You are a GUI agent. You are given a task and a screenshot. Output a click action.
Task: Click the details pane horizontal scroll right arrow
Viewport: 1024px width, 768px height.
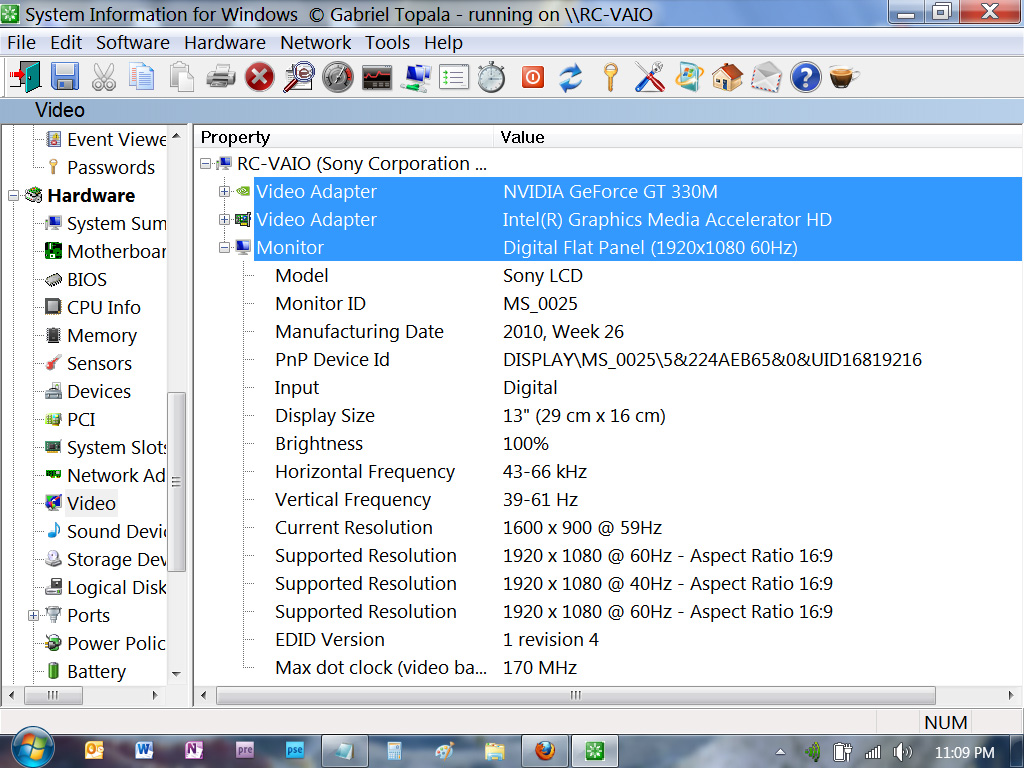point(1011,696)
